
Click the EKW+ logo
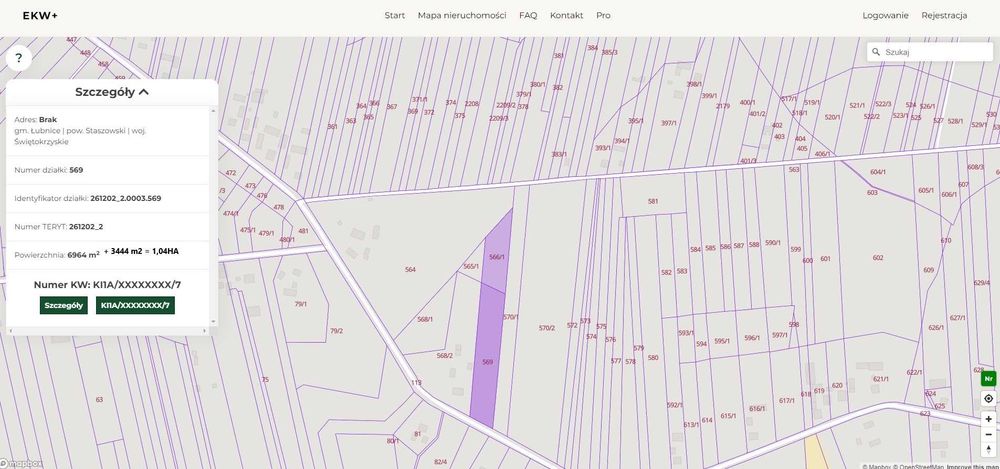pyautogui.click(x=40, y=15)
